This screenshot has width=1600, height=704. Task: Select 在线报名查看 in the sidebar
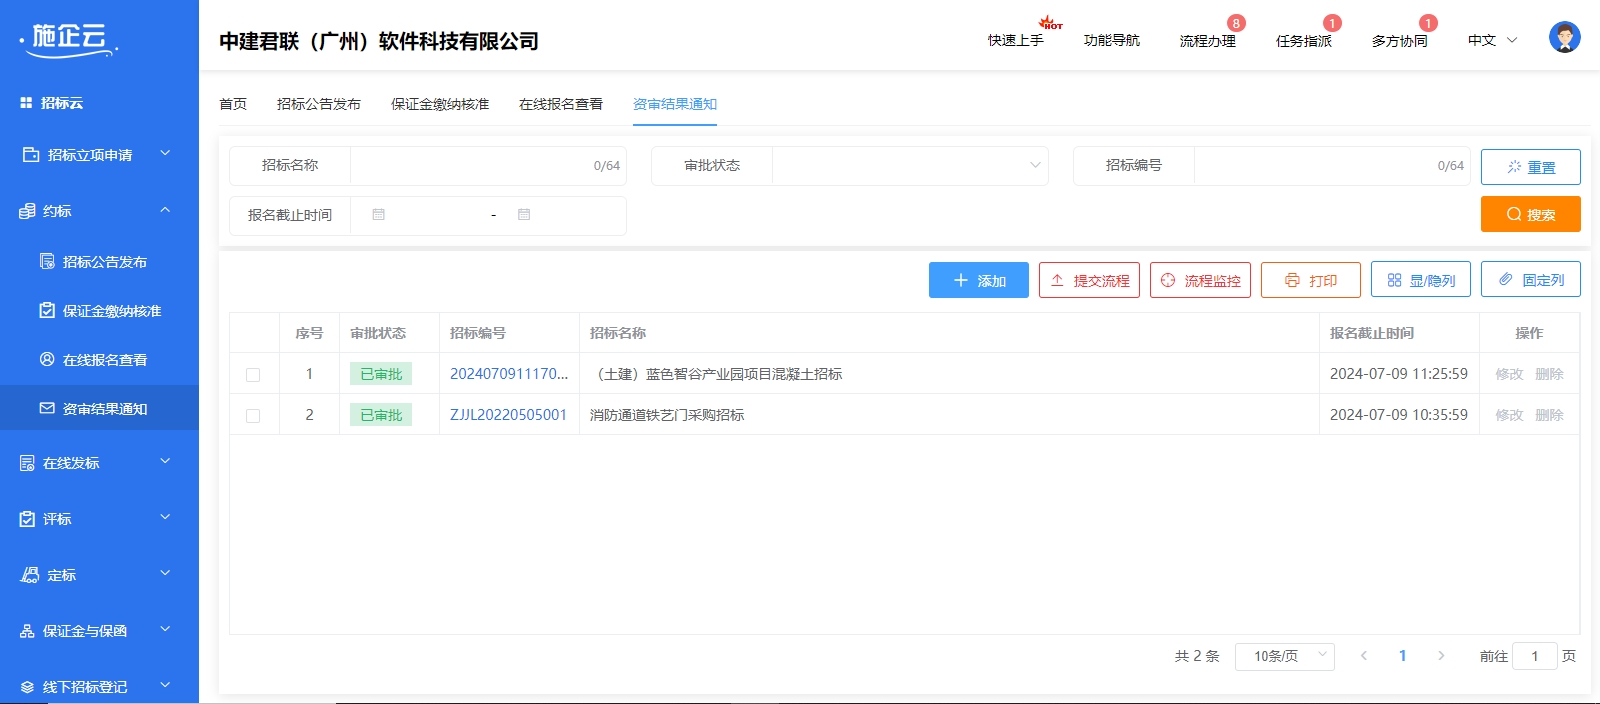coord(104,360)
